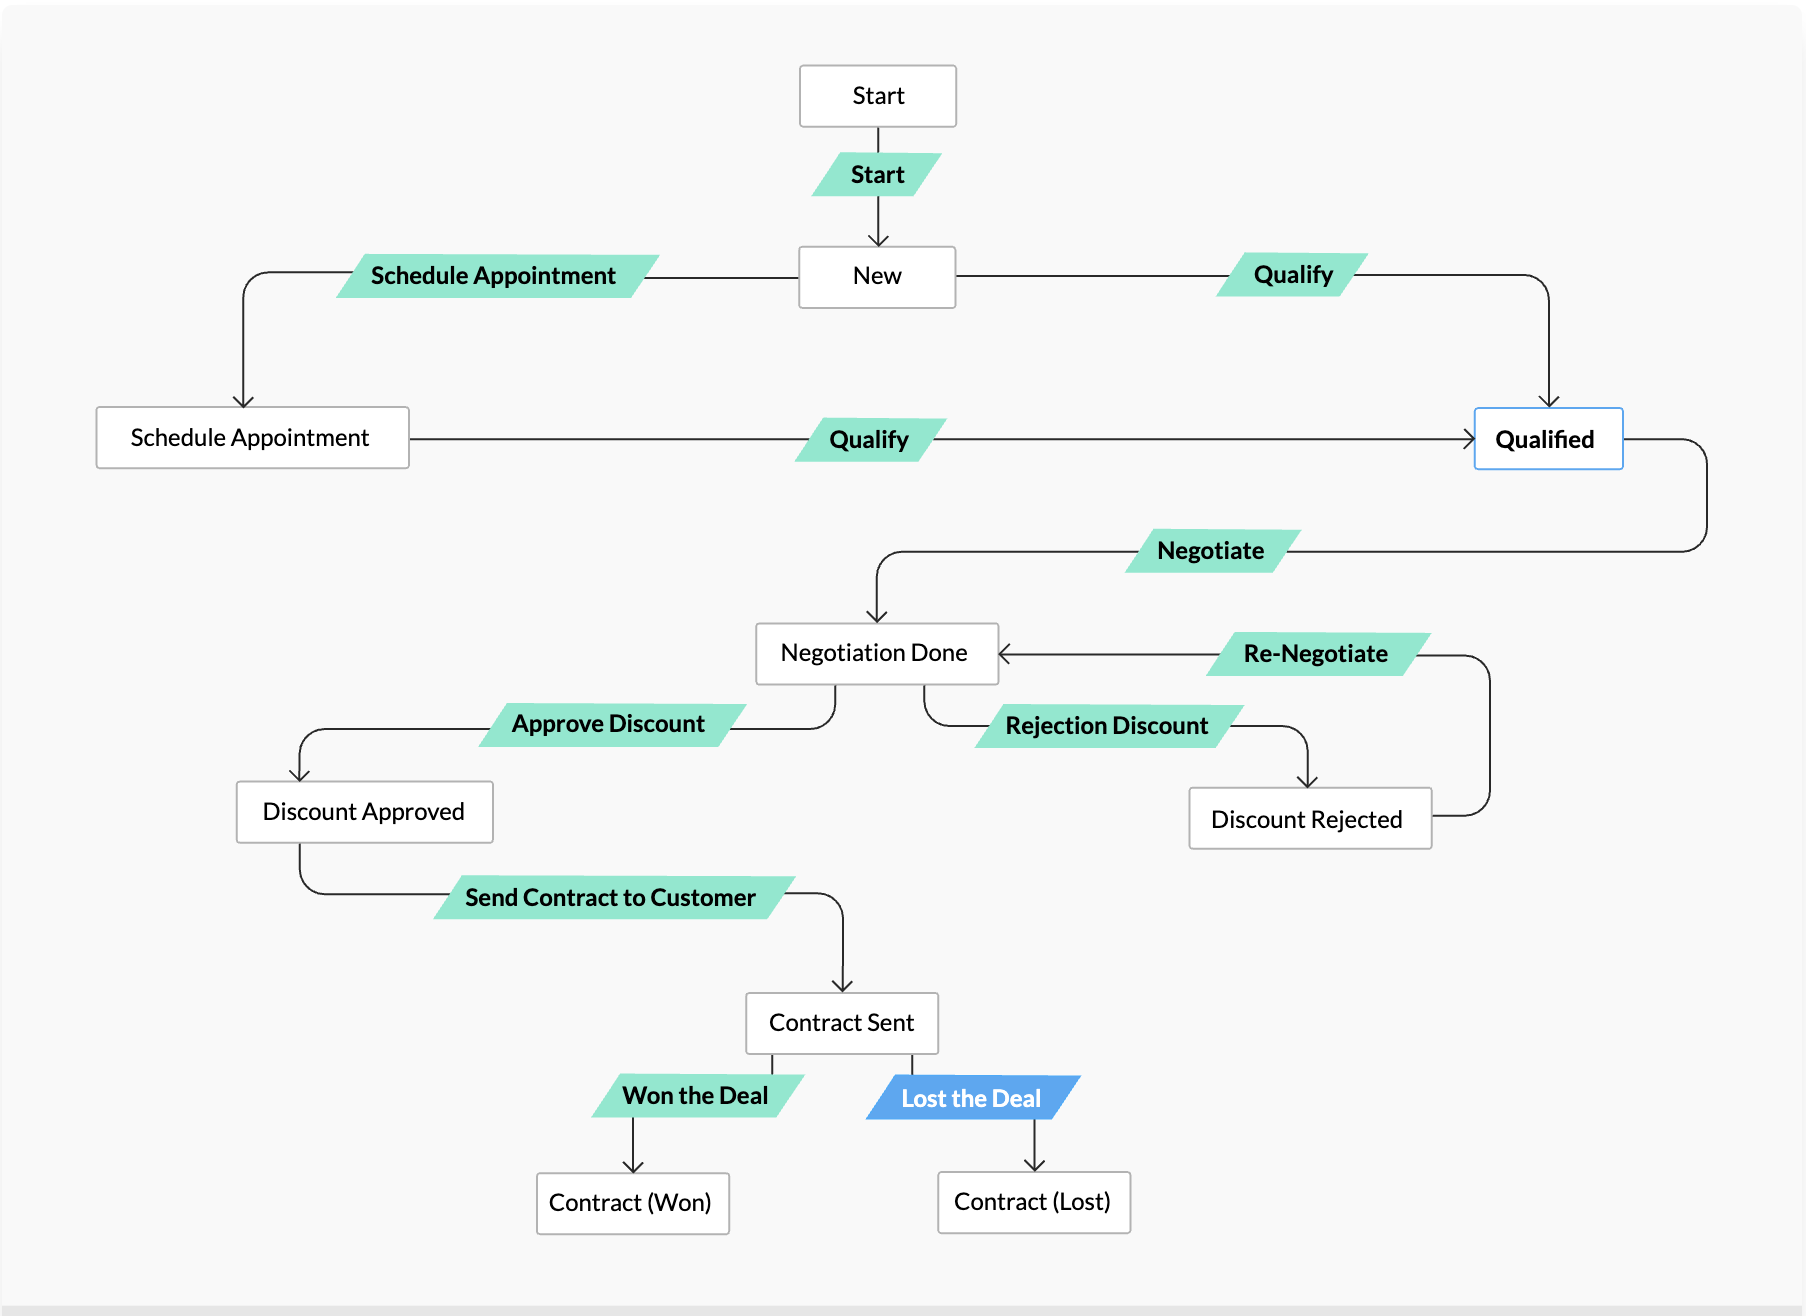
Task: Click the Rejection Discount transition
Action: 1105,725
